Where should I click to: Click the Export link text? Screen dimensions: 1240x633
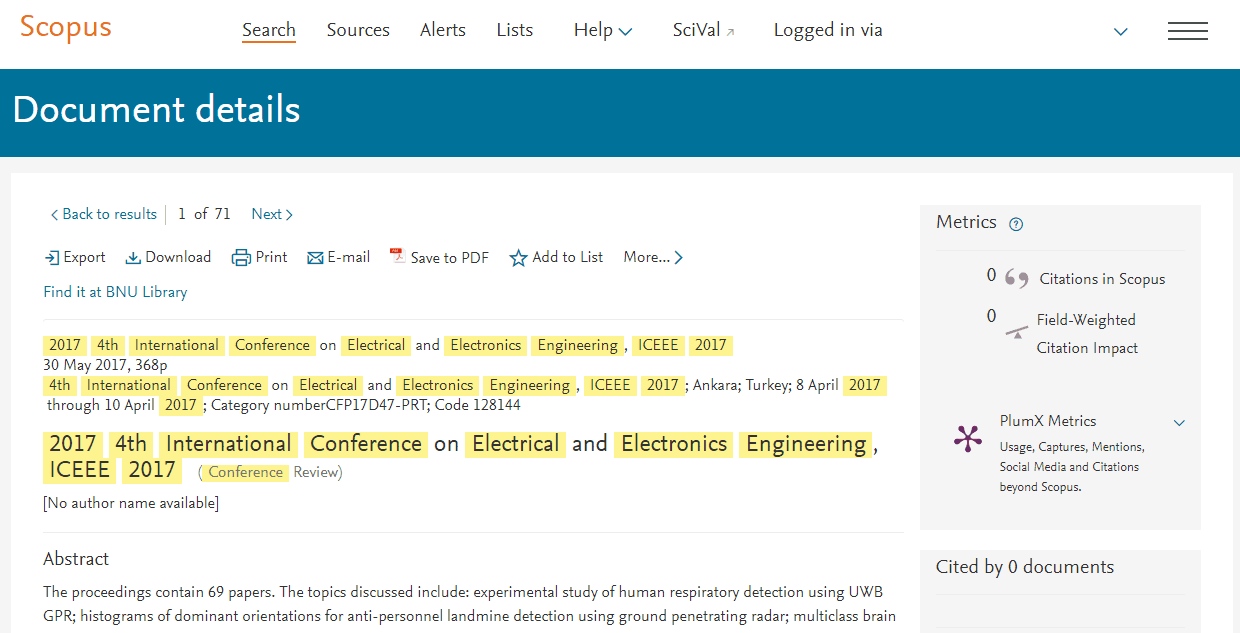coord(84,257)
